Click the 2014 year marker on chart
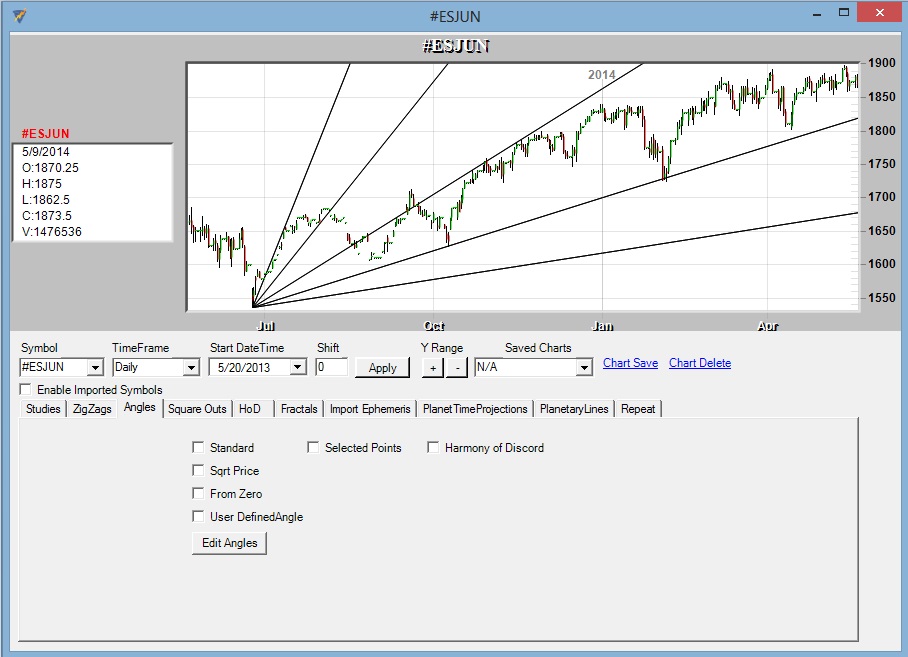This screenshot has height=657, width=908. click(x=602, y=75)
